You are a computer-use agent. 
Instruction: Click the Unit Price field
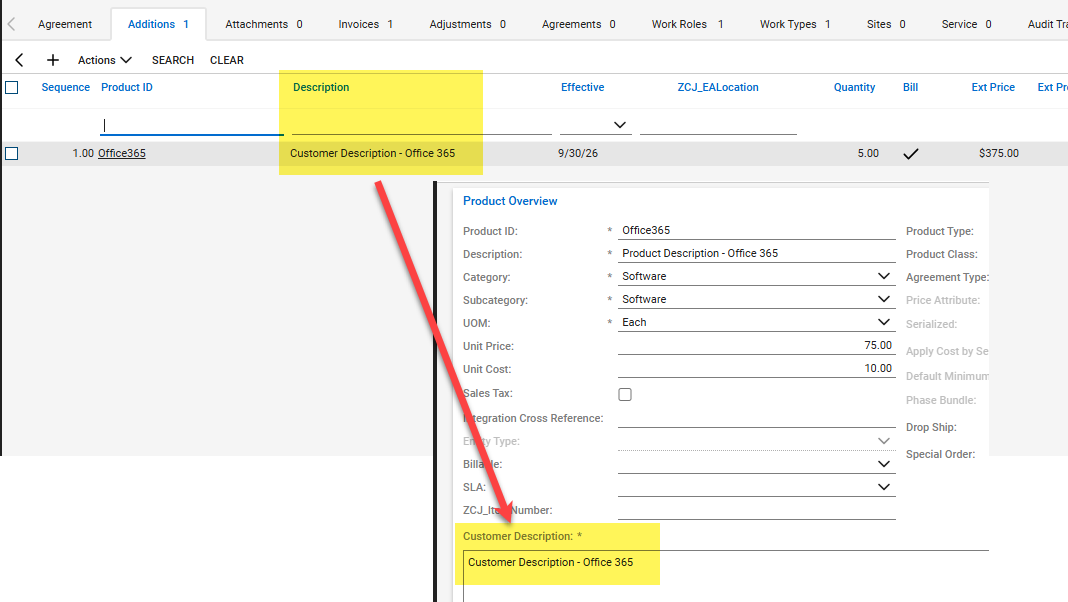point(756,345)
